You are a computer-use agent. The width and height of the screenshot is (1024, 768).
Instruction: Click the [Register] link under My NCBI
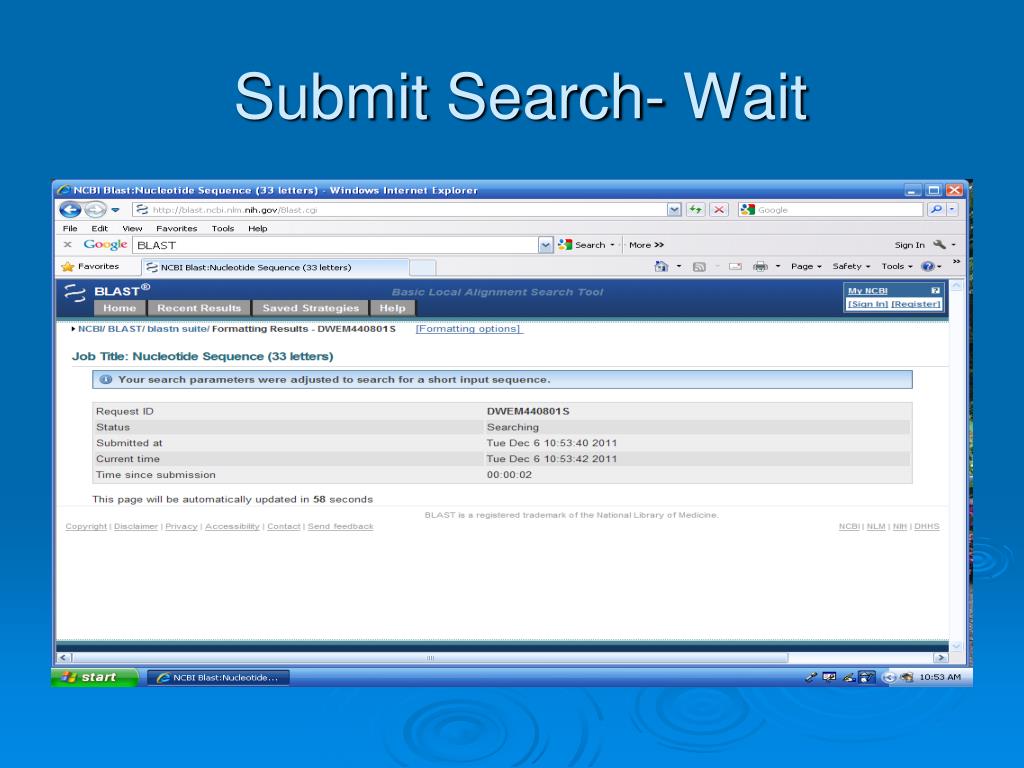[x=916, y=304]
